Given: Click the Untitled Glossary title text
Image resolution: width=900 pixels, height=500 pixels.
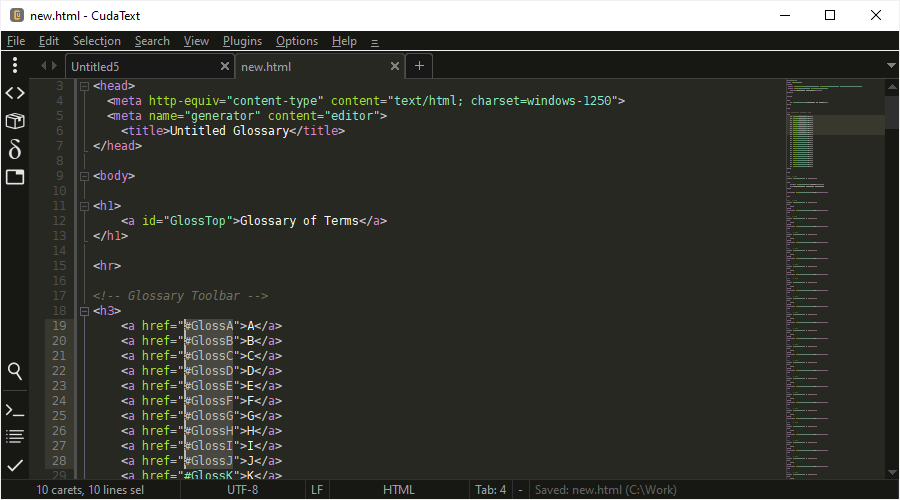Looking at the screenshot, I should [229, 131].
